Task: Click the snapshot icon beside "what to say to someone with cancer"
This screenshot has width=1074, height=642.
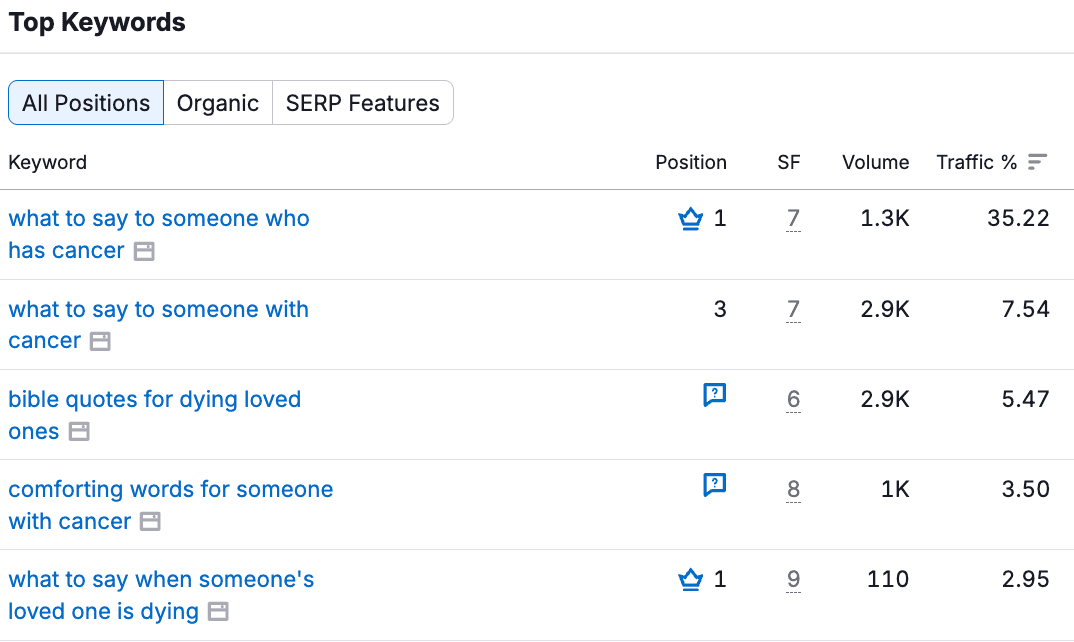Action: (102, 341)
